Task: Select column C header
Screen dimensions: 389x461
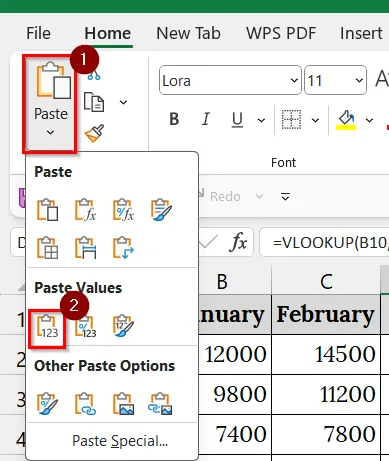Action: [326, 281]
